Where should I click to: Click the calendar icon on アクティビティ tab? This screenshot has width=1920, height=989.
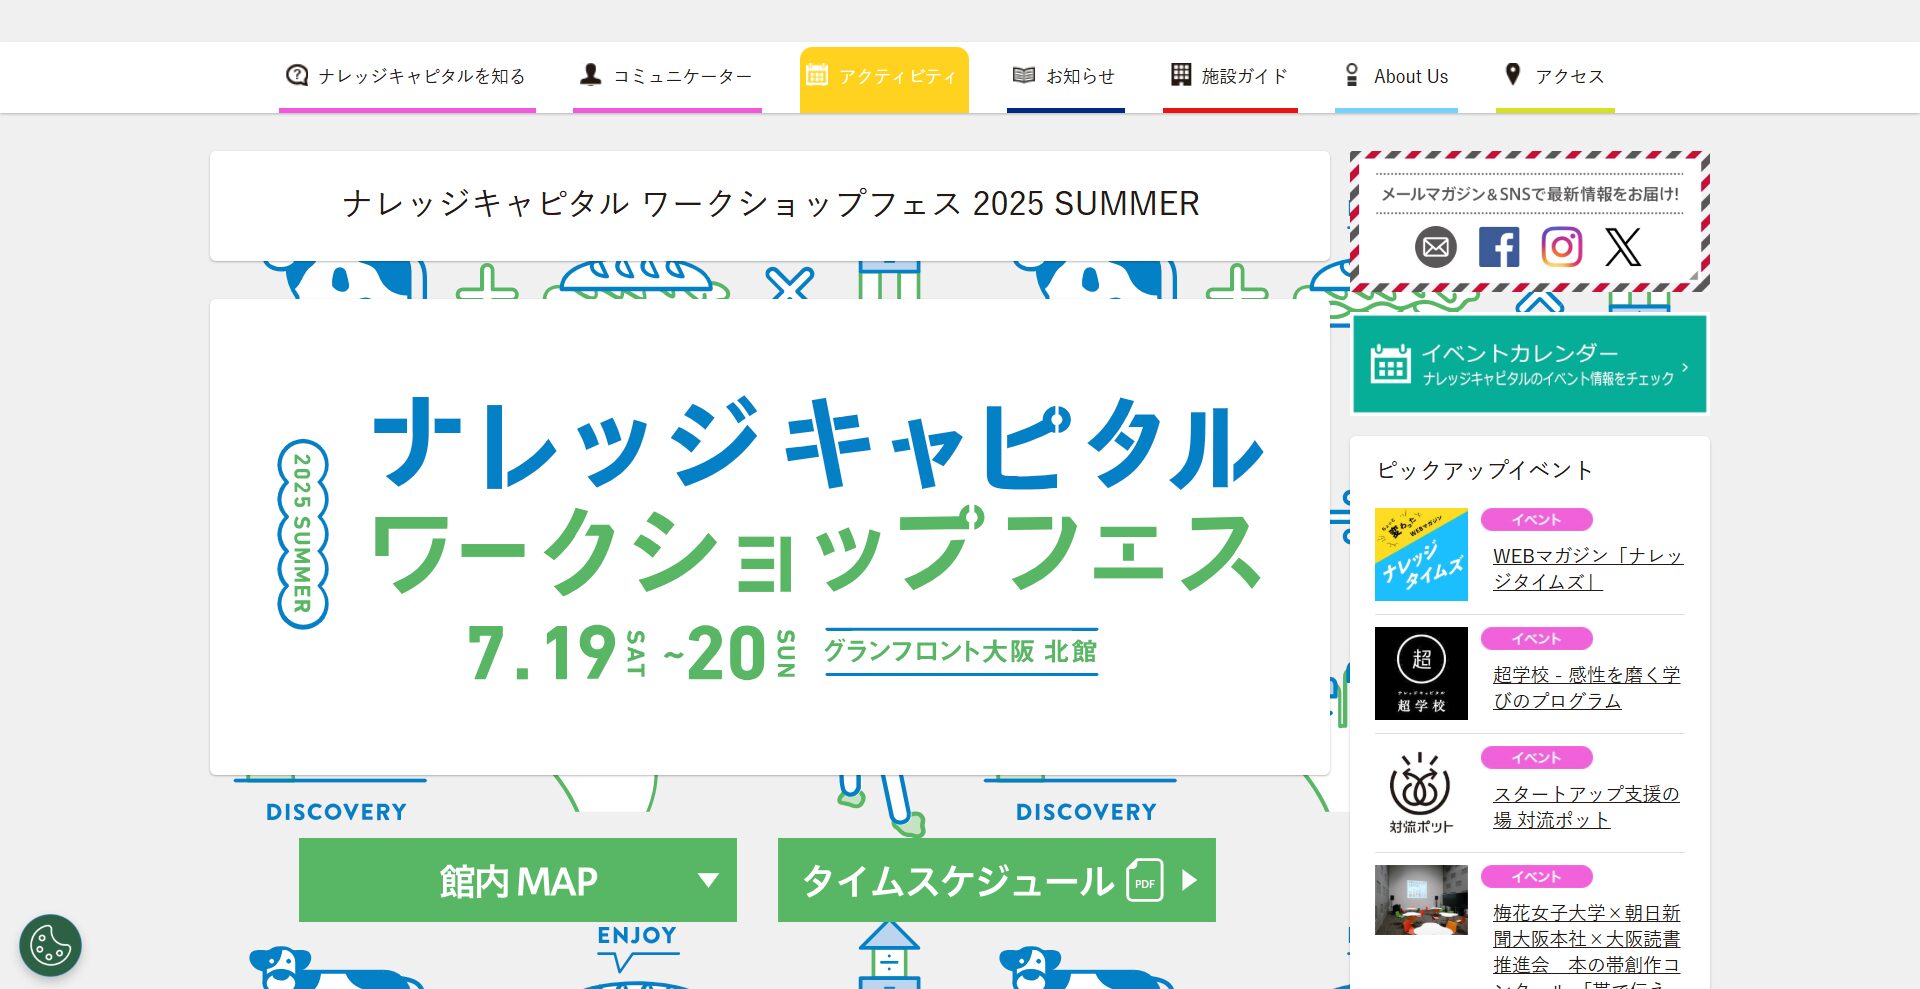tap(817, 75)
